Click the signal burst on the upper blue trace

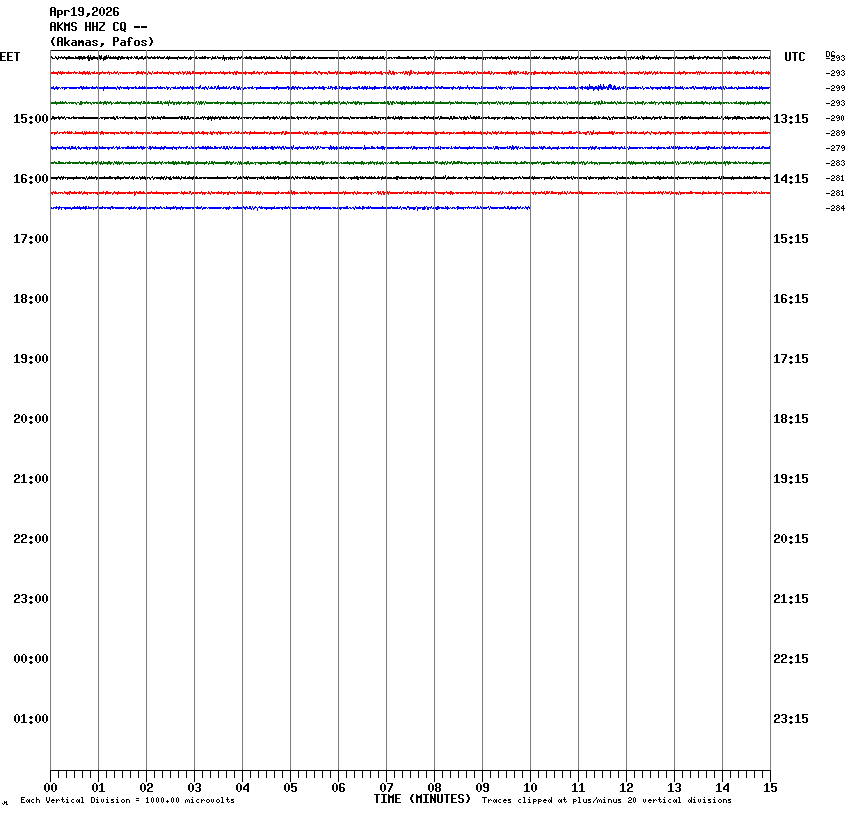[x=605, y=88]
